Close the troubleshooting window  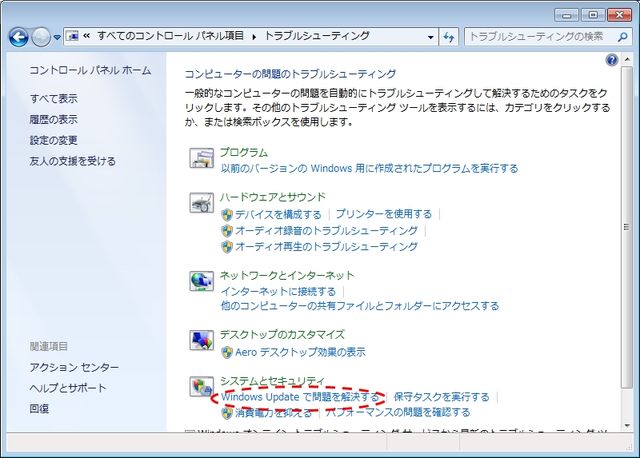tap(620, 15)
